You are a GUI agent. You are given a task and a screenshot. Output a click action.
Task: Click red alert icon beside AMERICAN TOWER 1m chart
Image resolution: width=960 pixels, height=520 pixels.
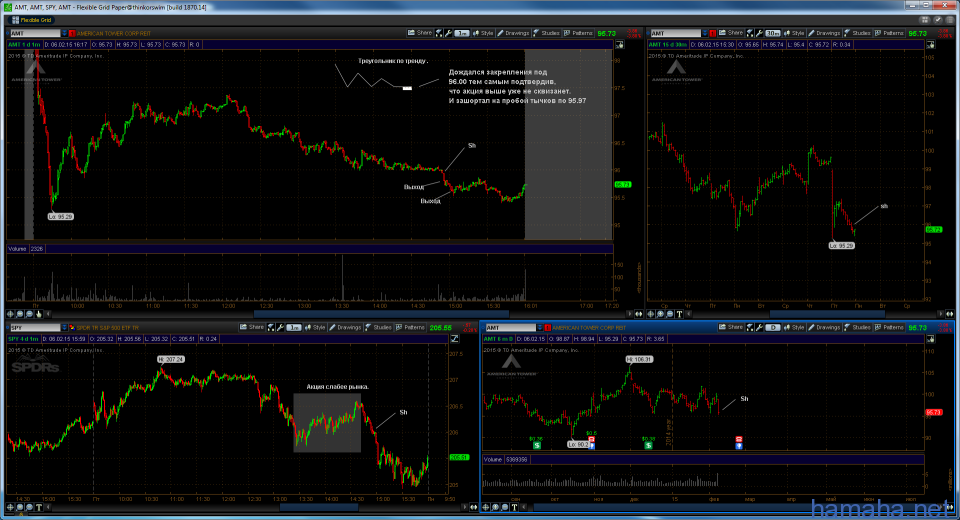tap(72, 33)
